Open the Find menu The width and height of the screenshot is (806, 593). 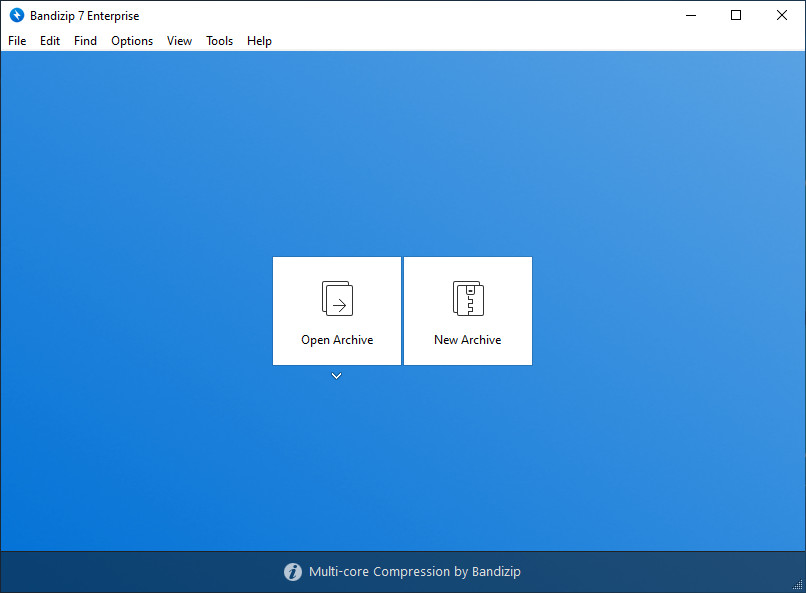tap(85, 41)
